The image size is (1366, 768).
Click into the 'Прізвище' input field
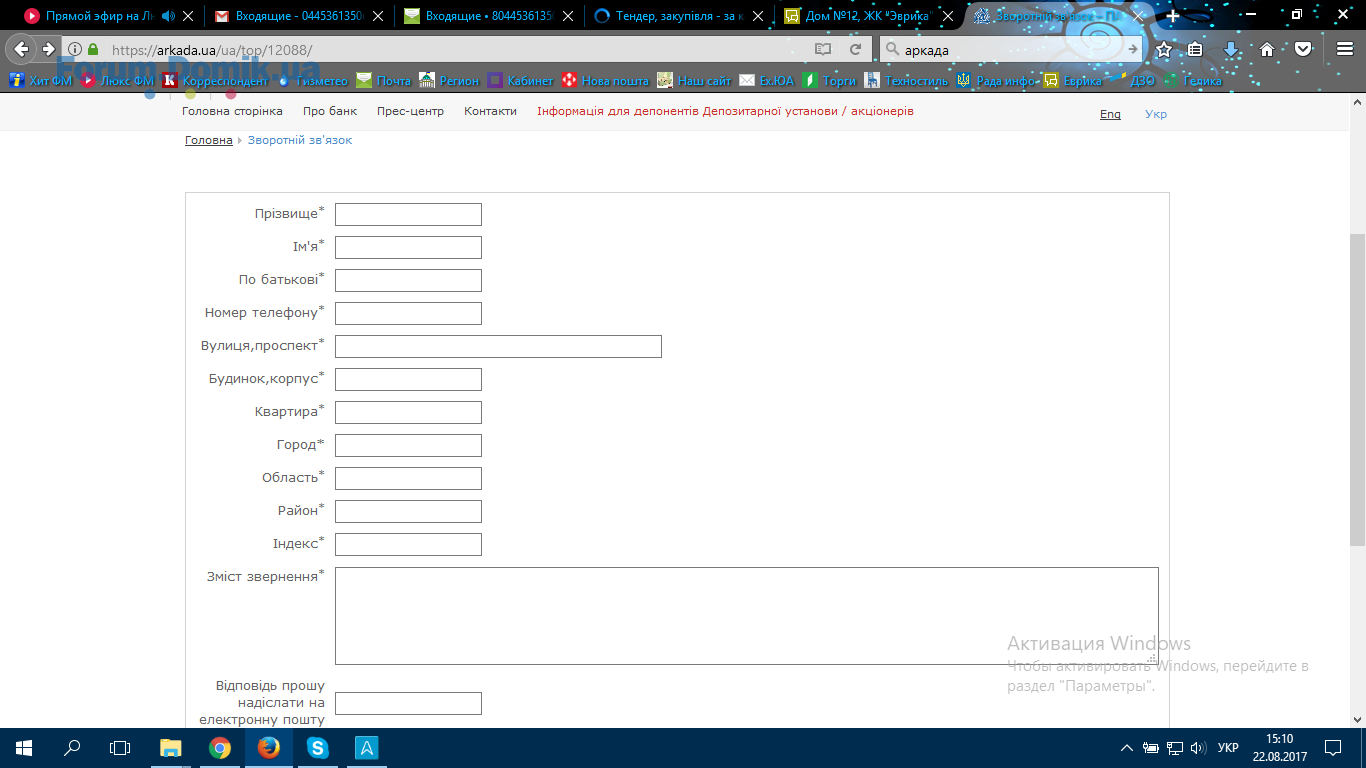click(408, 215)
